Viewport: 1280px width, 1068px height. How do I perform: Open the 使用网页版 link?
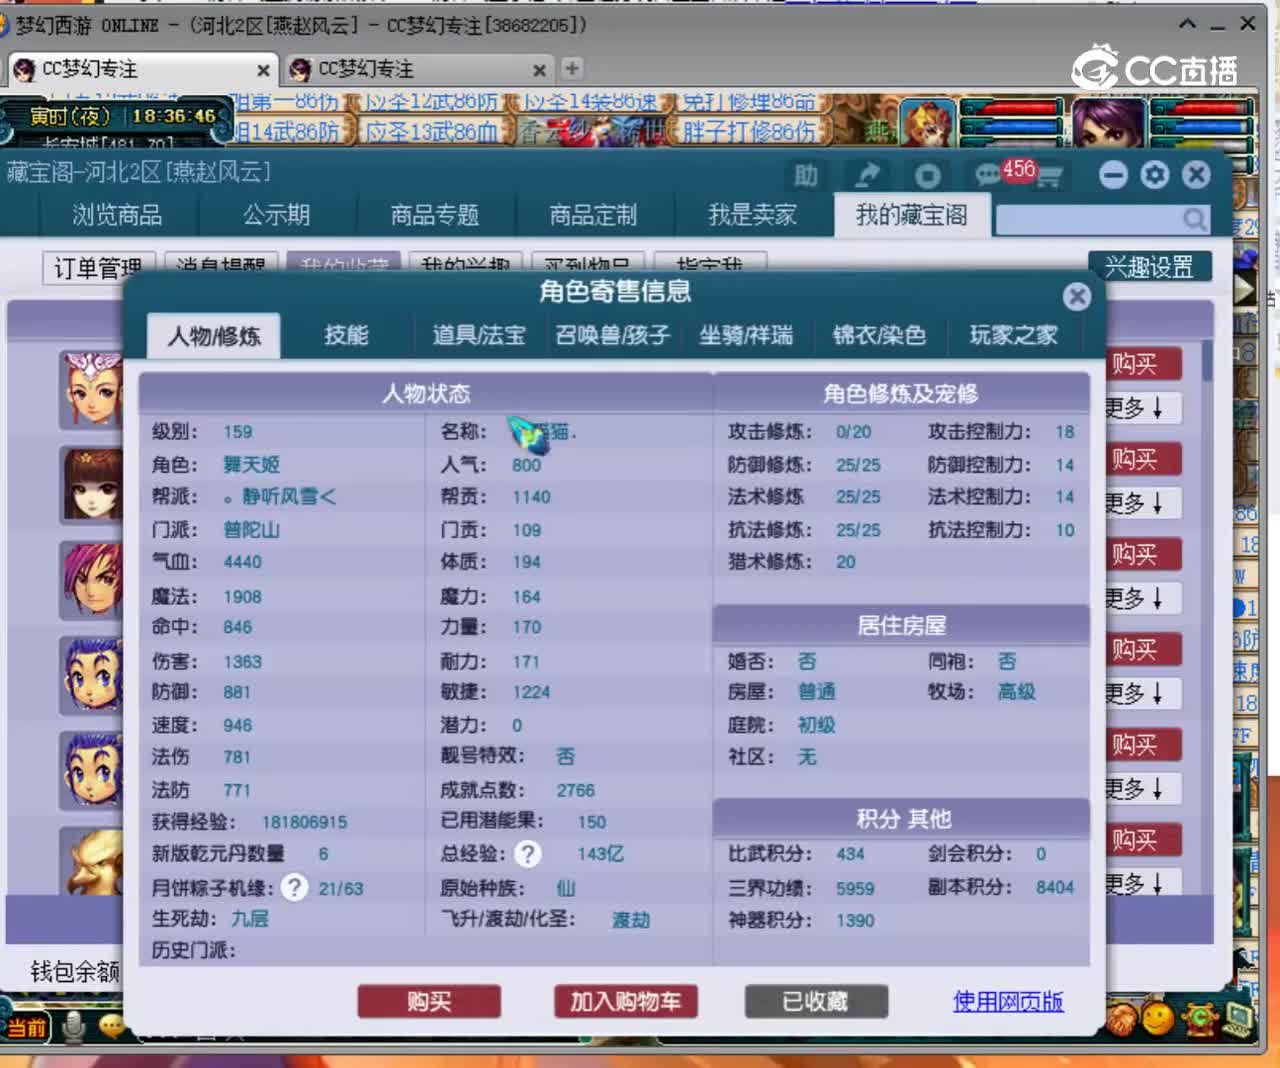click(1008, 1001)
